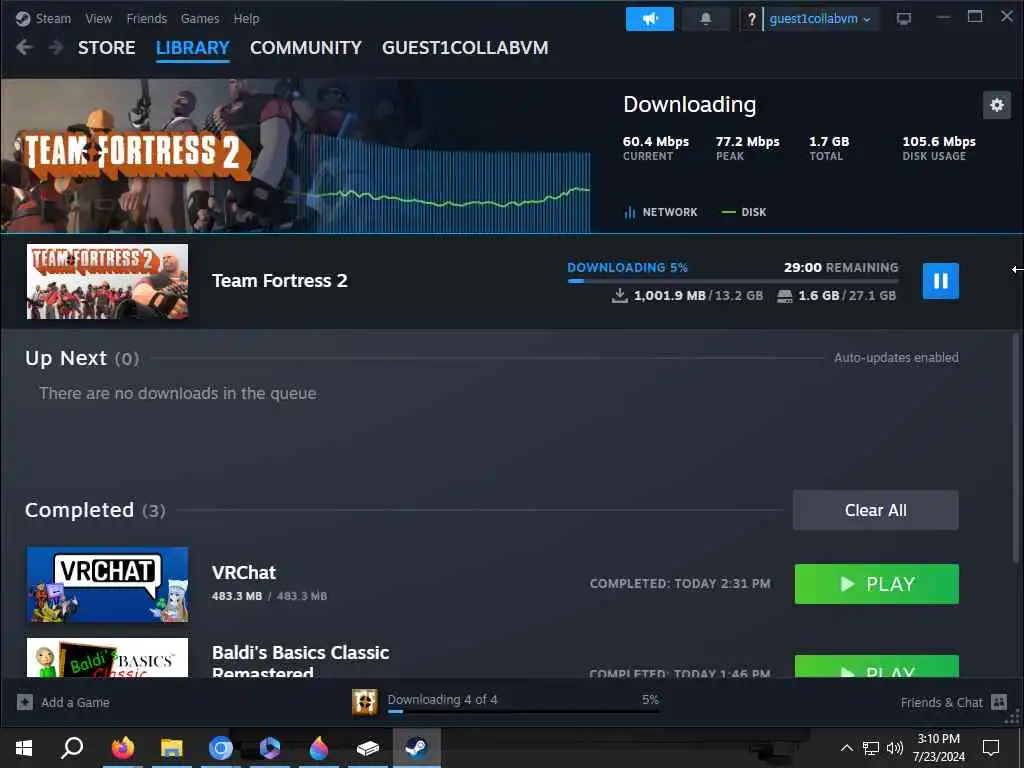Go forward with the right arrow
Viewport: 1024px width, 768px height.
(56, 48)
